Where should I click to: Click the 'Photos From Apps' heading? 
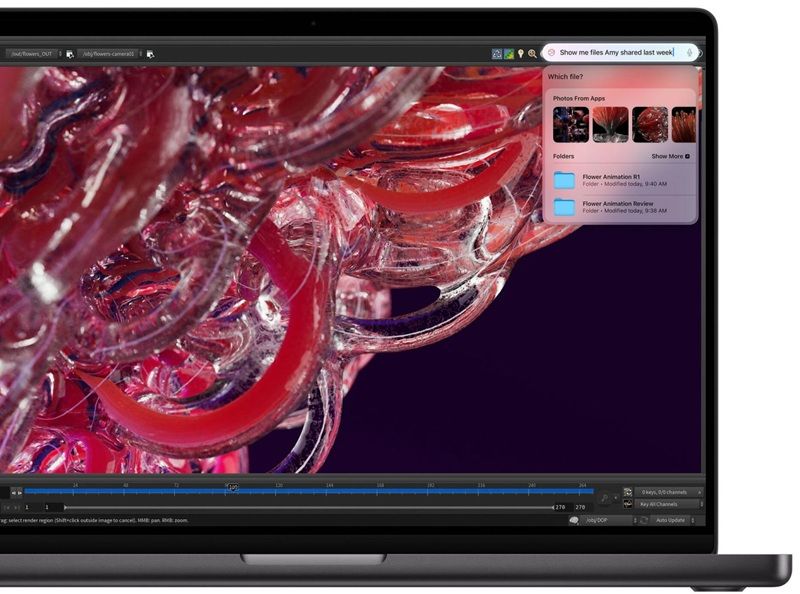pyautogui.click(x=579, y=98)
